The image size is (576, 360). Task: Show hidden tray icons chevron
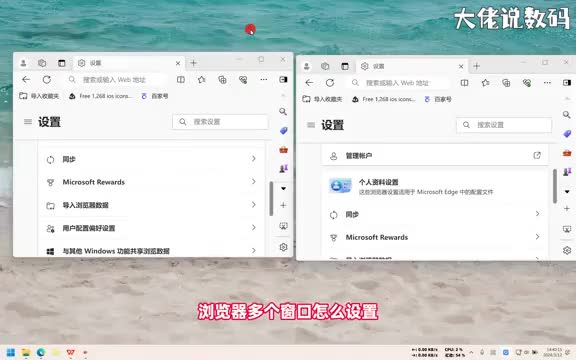point(471,353)
